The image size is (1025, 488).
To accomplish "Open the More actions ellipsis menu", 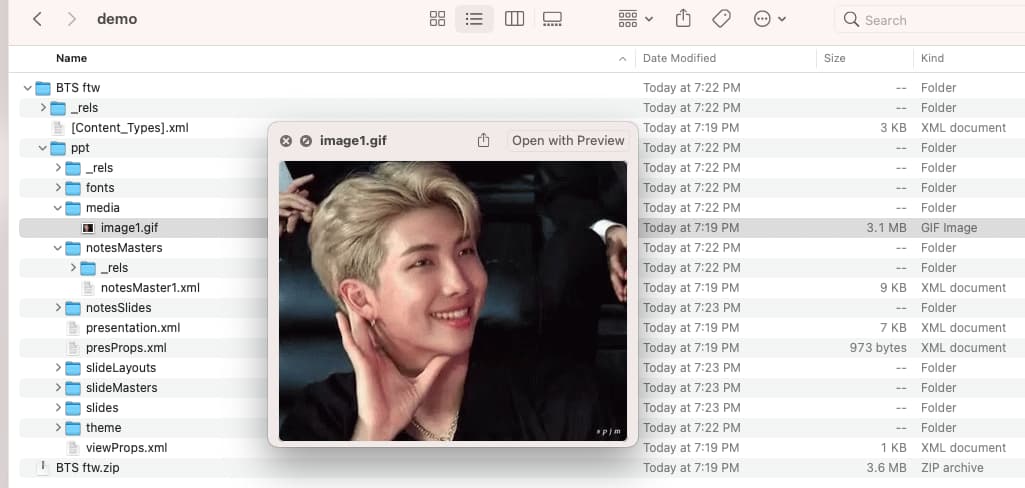I will point(769,19).
